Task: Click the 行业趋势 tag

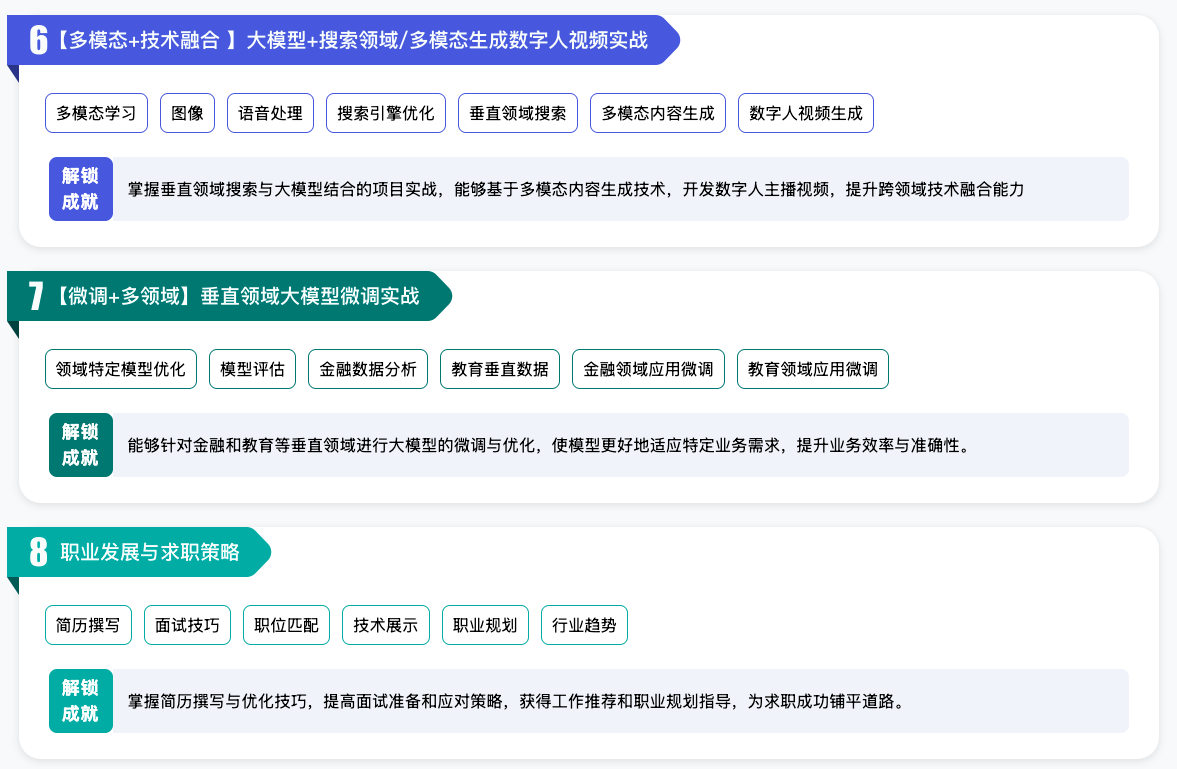Action: 584,625
